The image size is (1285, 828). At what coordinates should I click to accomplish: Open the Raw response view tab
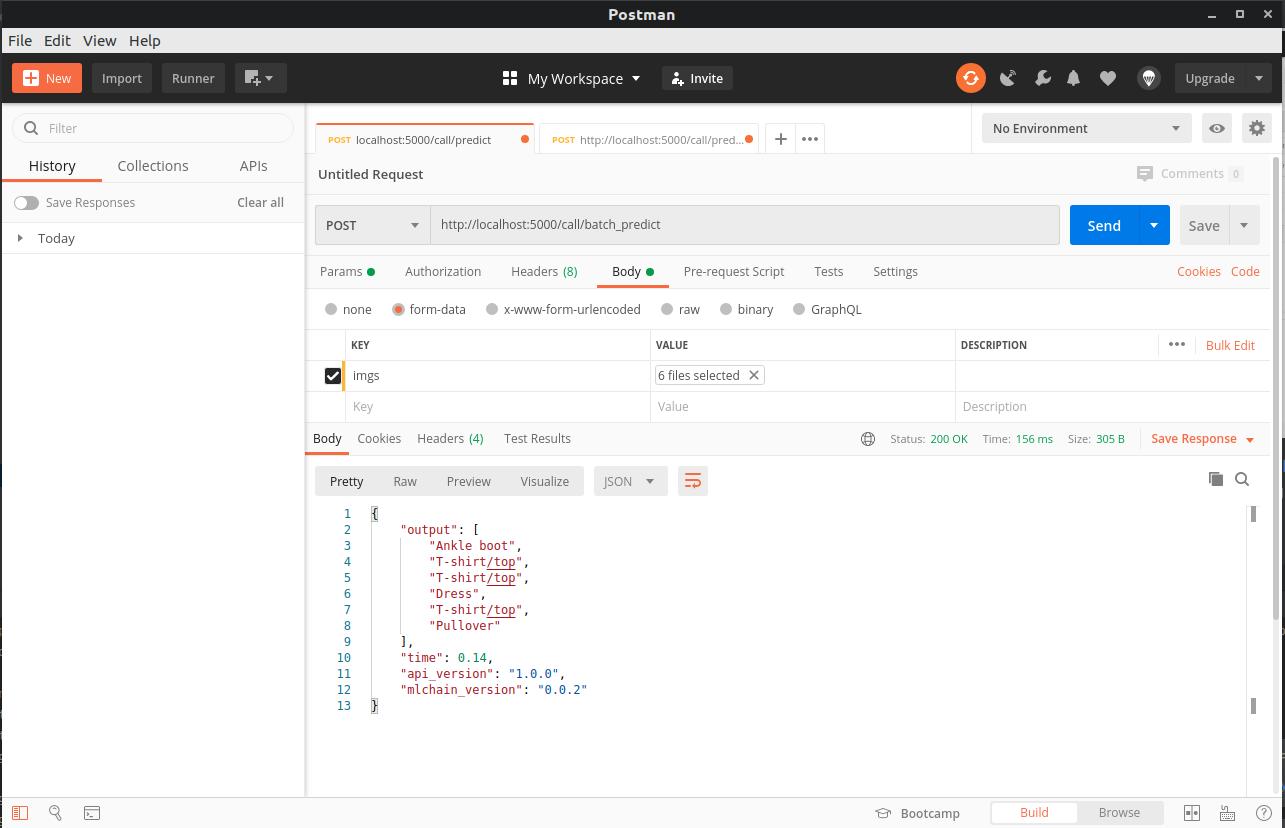pos(405,481)
